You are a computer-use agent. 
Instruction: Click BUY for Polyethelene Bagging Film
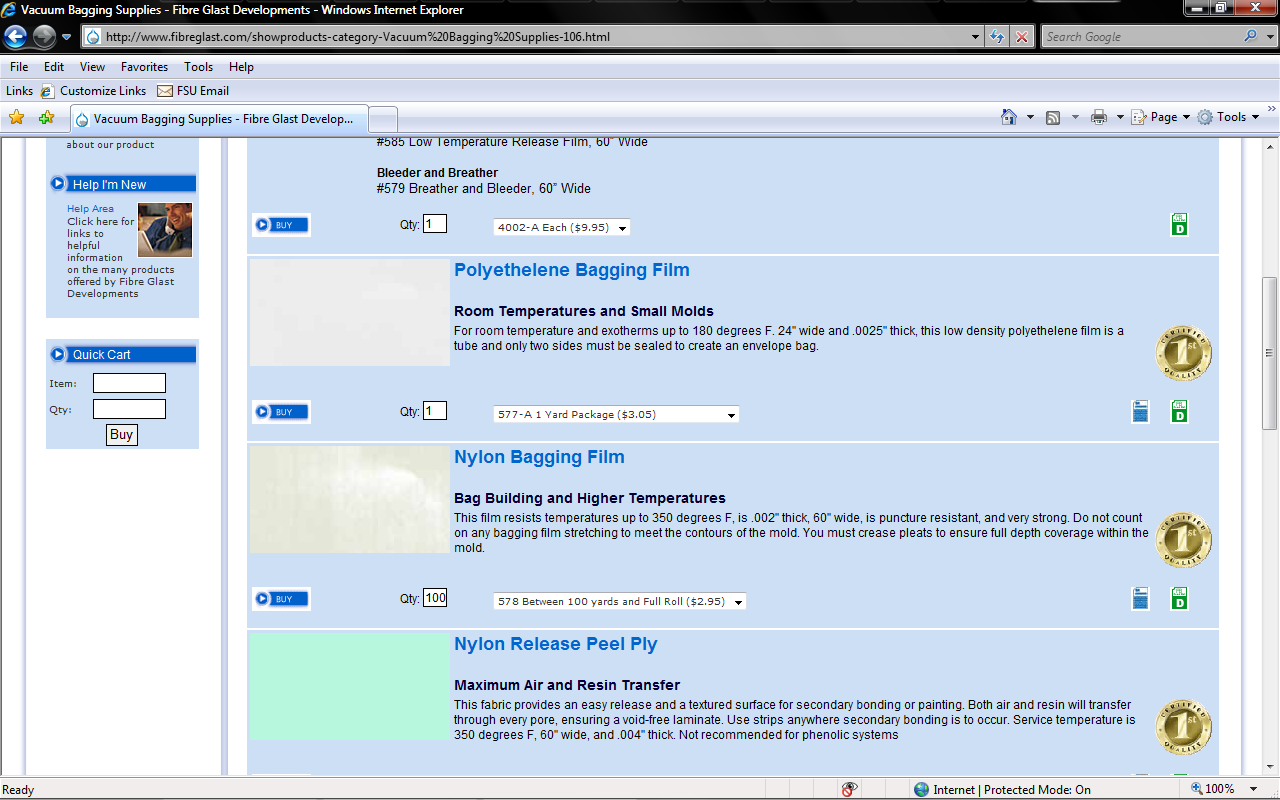pos(281,412)
